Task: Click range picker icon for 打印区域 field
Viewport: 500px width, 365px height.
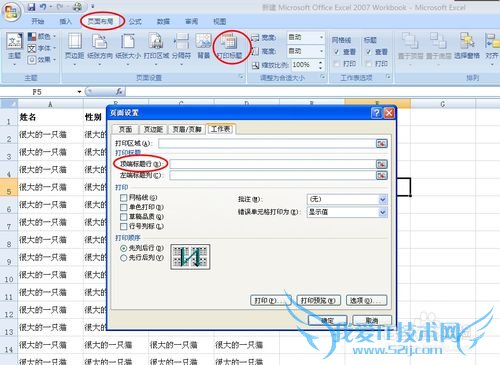Action: point(381,144)
